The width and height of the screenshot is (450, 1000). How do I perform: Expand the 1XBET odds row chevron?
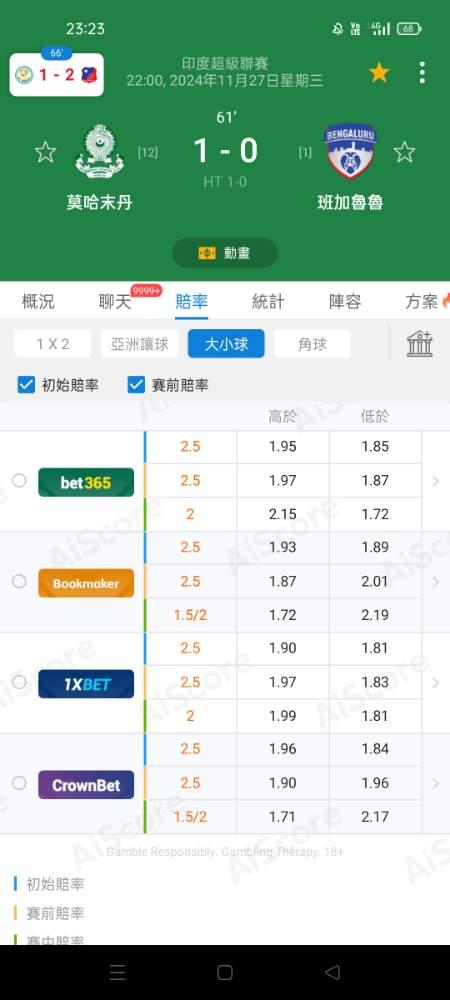click(x=435, y=682)
